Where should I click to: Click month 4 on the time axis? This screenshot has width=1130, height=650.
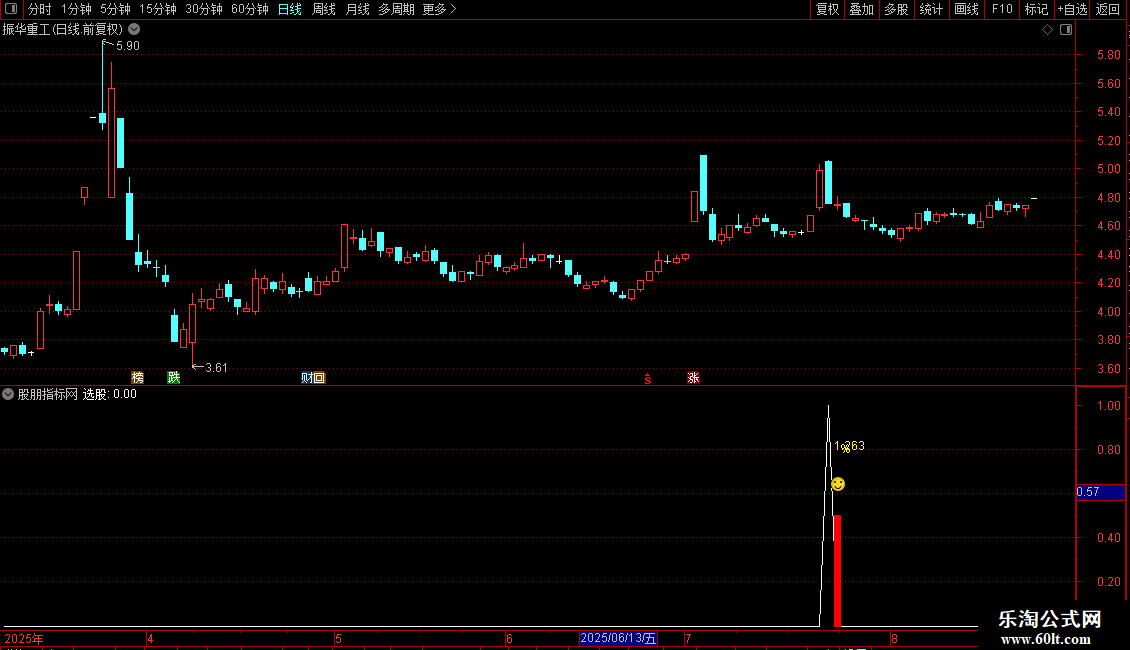click(150, 639)
